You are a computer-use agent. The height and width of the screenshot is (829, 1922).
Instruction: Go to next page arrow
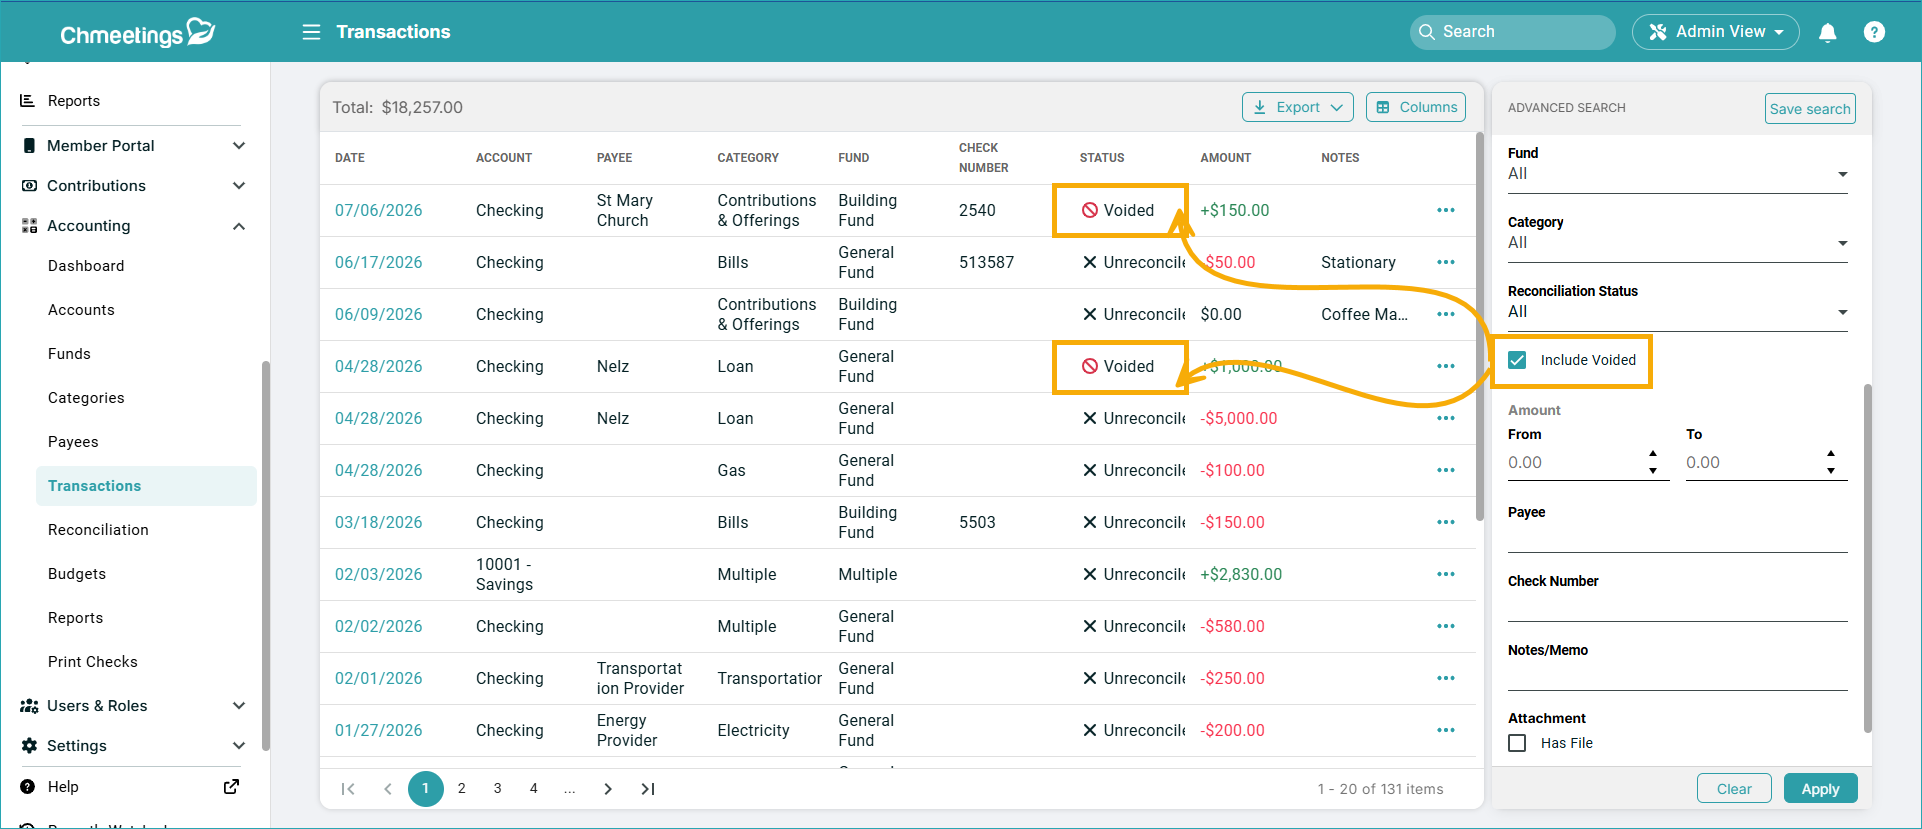[608, 789]
